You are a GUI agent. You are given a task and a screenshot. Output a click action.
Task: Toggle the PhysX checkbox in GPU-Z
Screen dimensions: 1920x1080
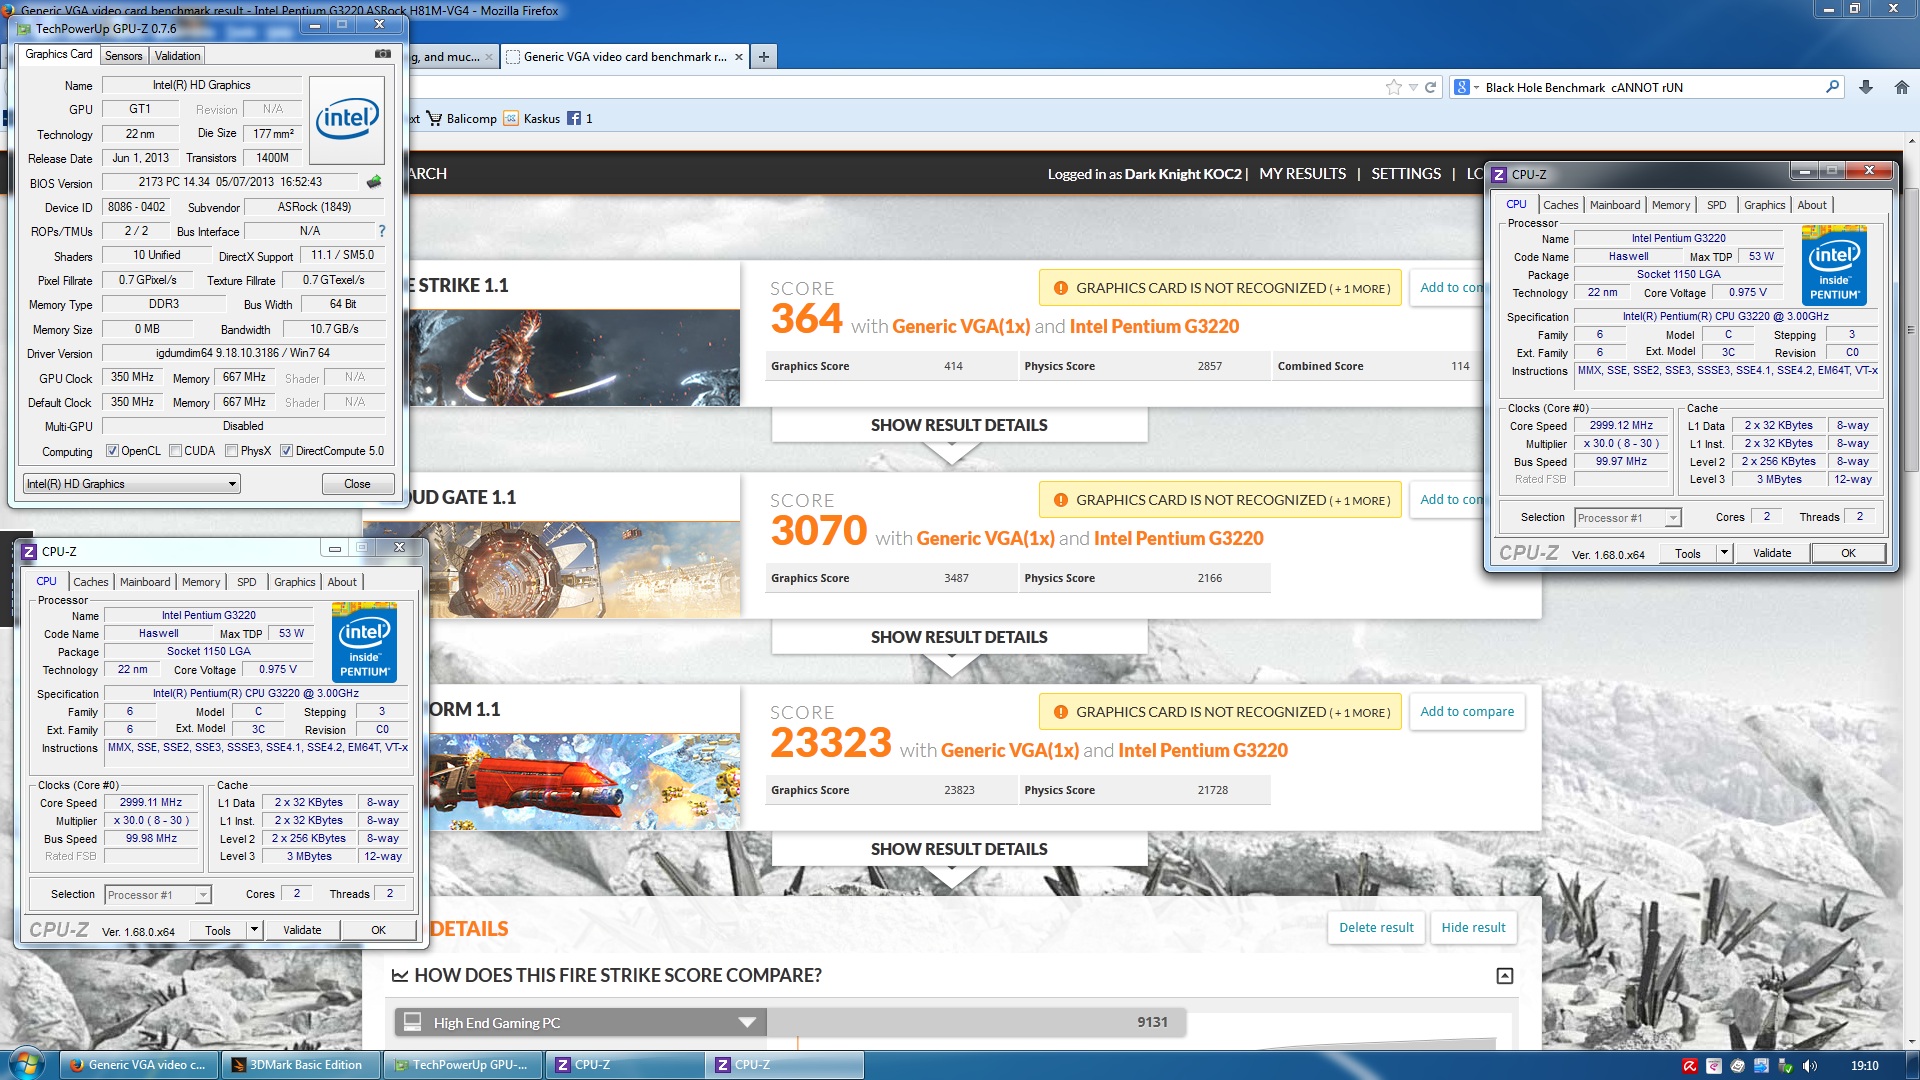232,451
